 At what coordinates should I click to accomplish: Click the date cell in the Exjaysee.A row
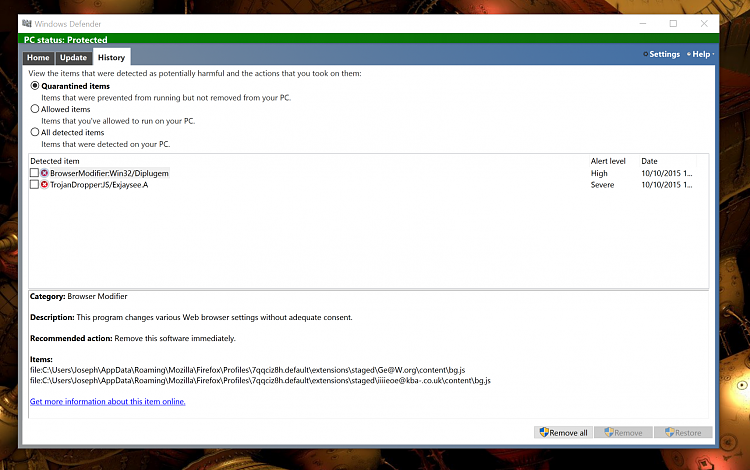click(x=667, y=185)
